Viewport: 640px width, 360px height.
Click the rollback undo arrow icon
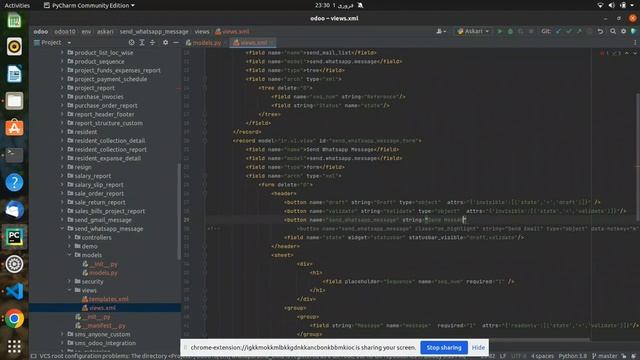(x=600, y=31)
